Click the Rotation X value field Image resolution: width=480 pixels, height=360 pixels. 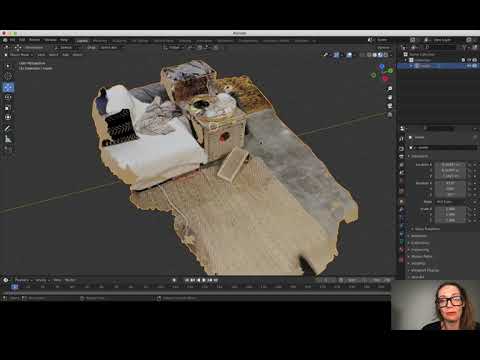pyautogui.click(x=450, y=183)
